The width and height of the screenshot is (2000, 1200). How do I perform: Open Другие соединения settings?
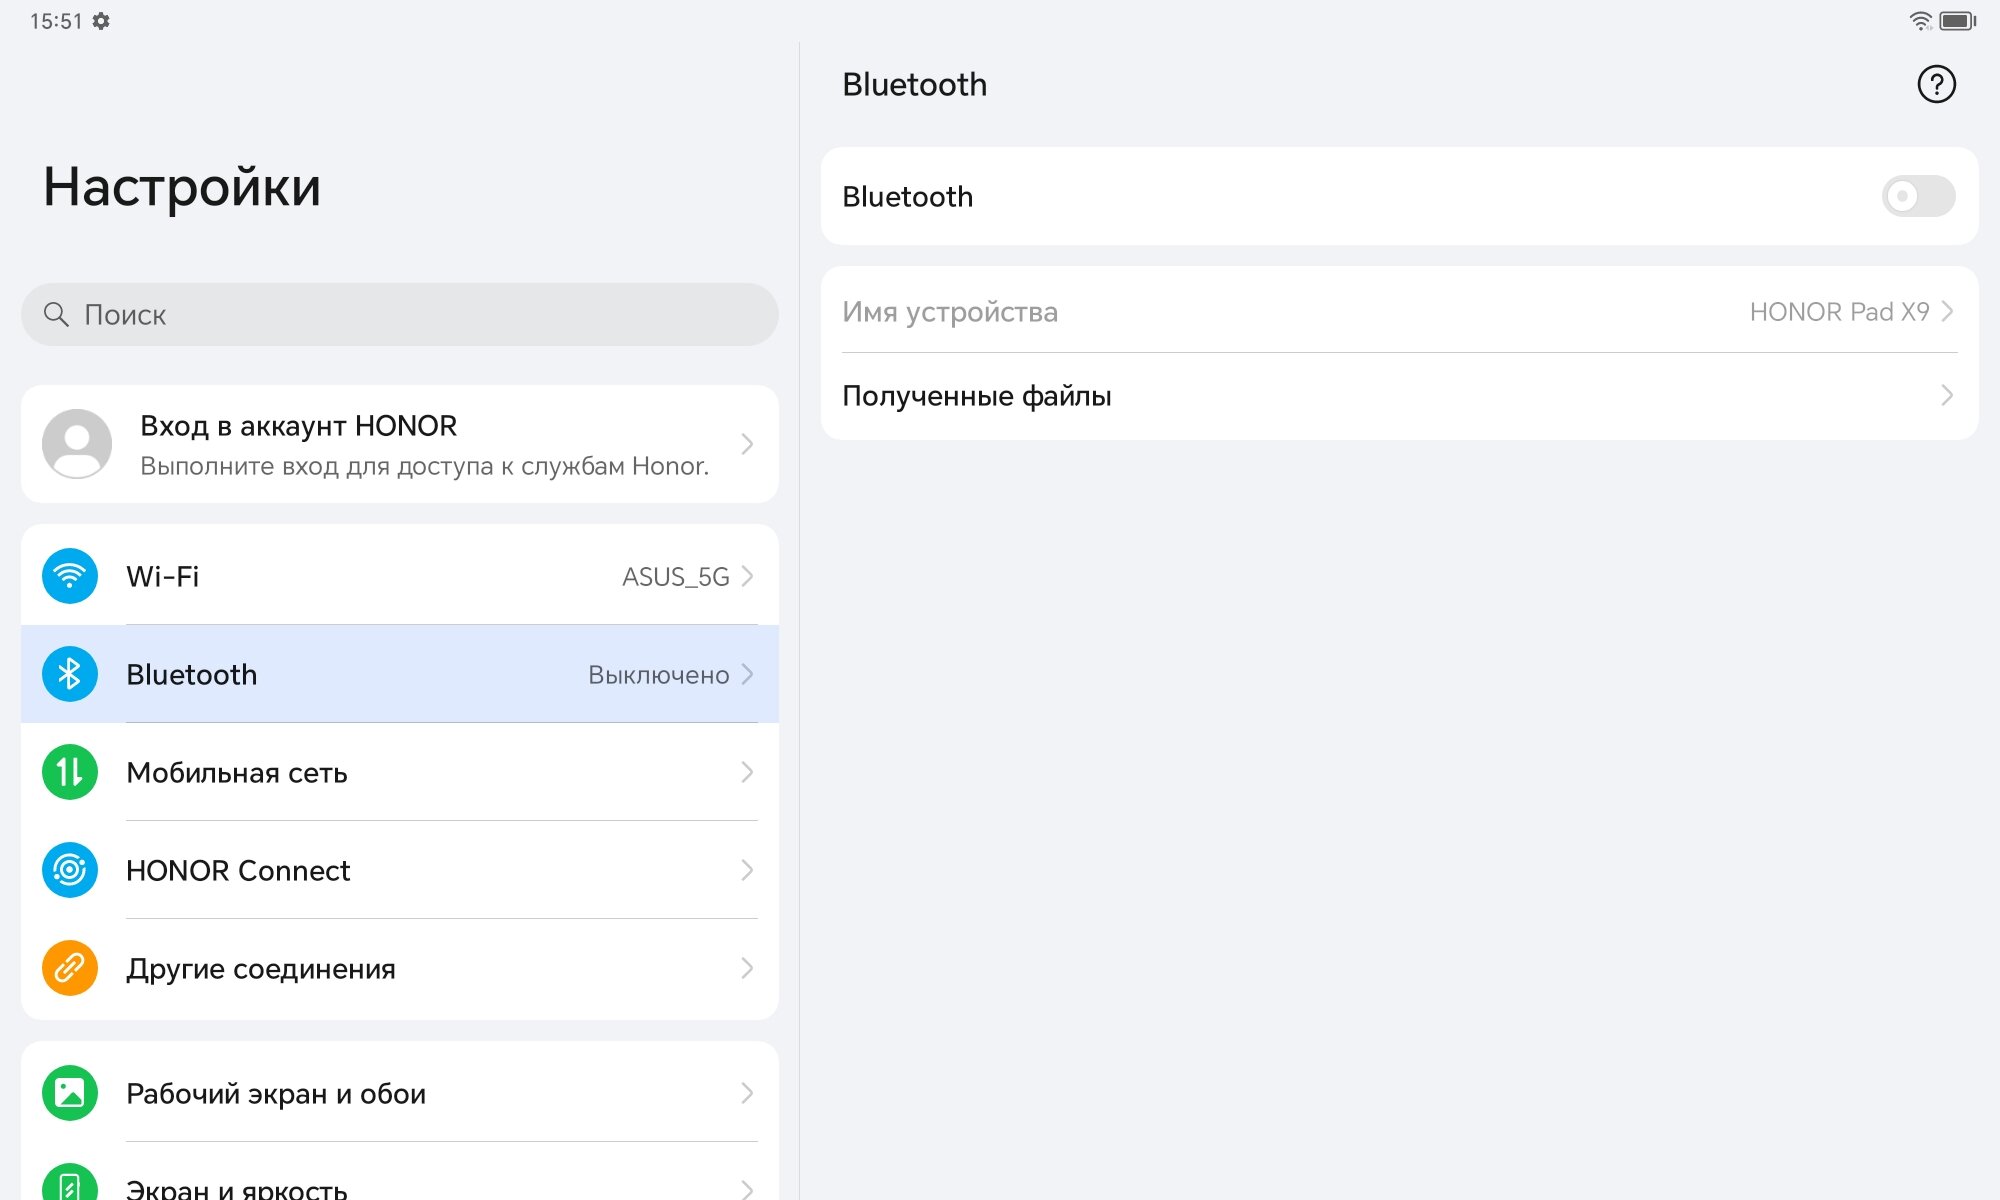point(400,968)
